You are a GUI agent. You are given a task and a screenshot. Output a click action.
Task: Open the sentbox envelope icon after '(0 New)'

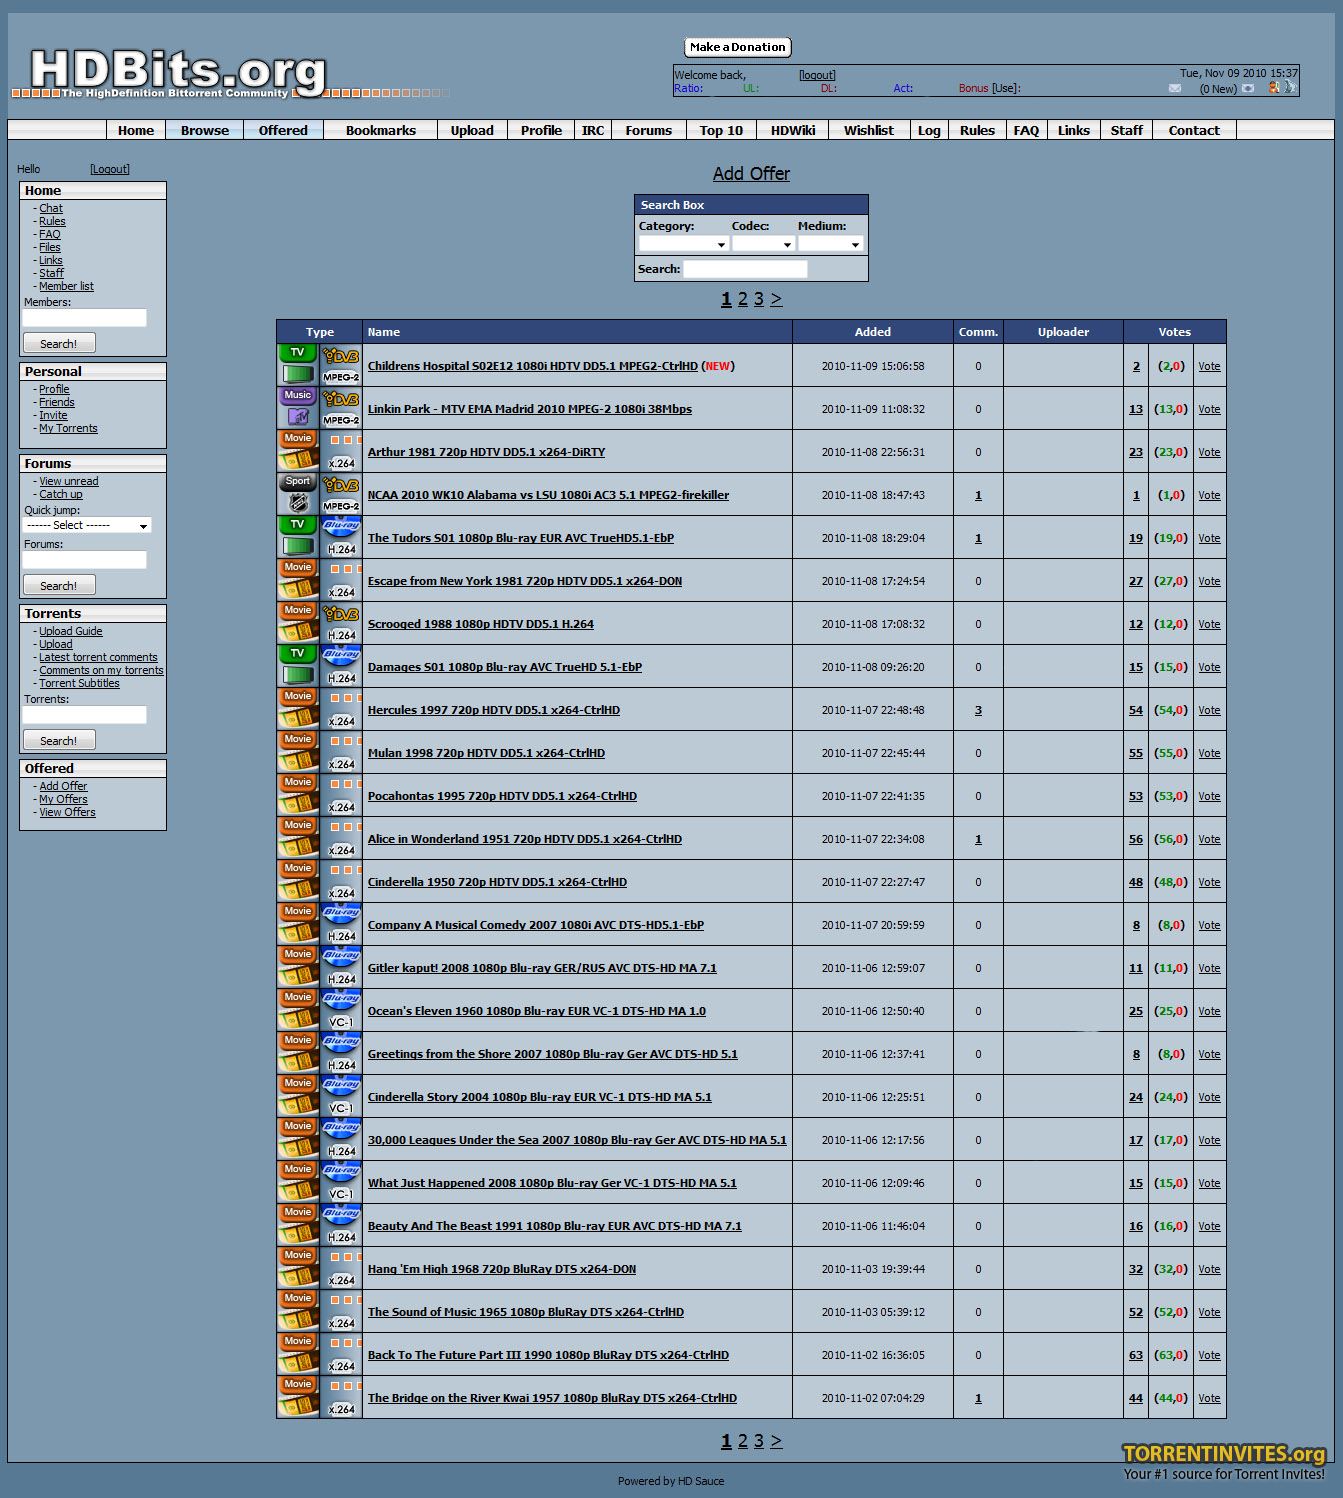coord(1248,88)
